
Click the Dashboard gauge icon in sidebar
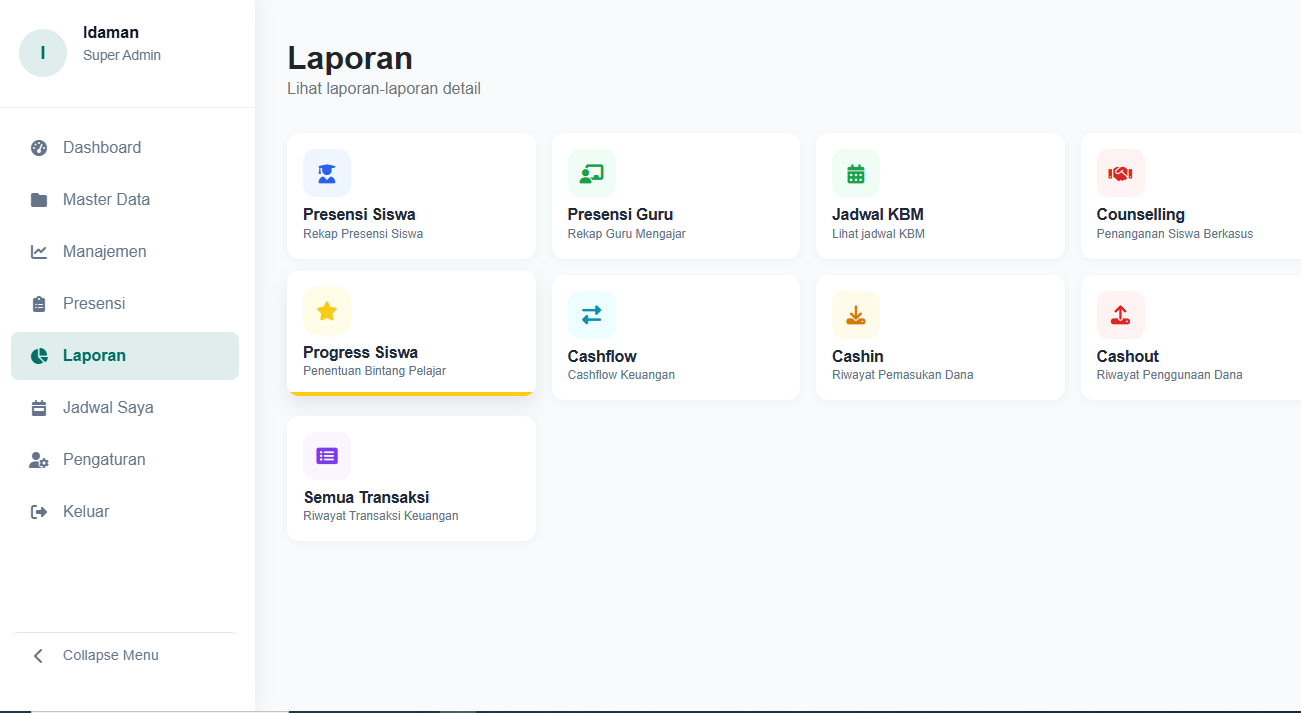coord(39,148)
